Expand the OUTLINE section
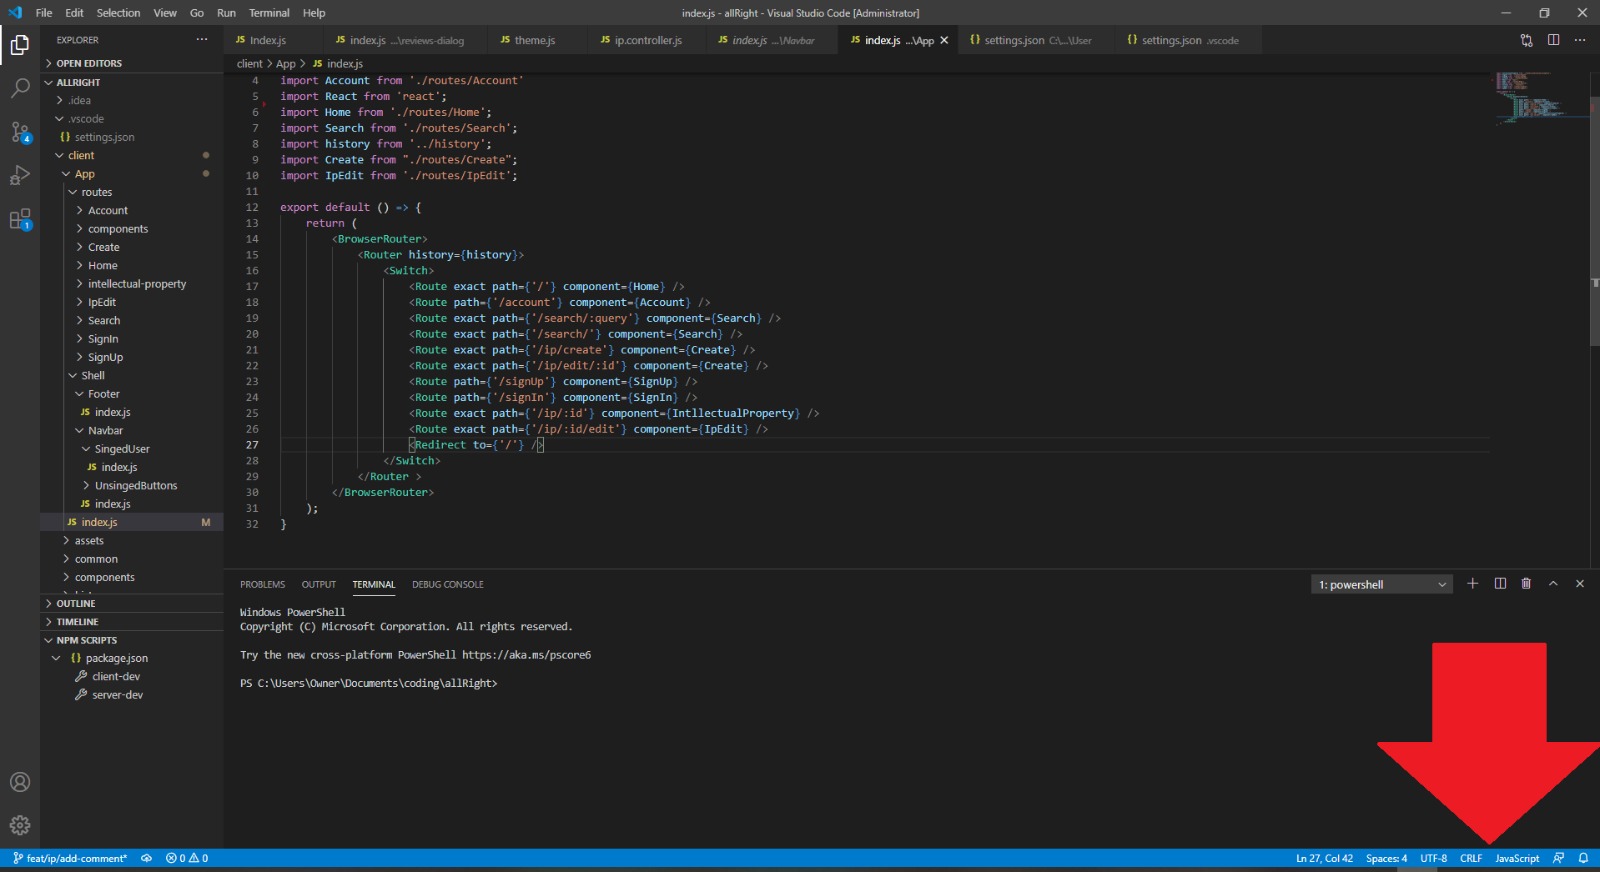Viewport: 1600px width, 872px height. [x=76, y=604]
